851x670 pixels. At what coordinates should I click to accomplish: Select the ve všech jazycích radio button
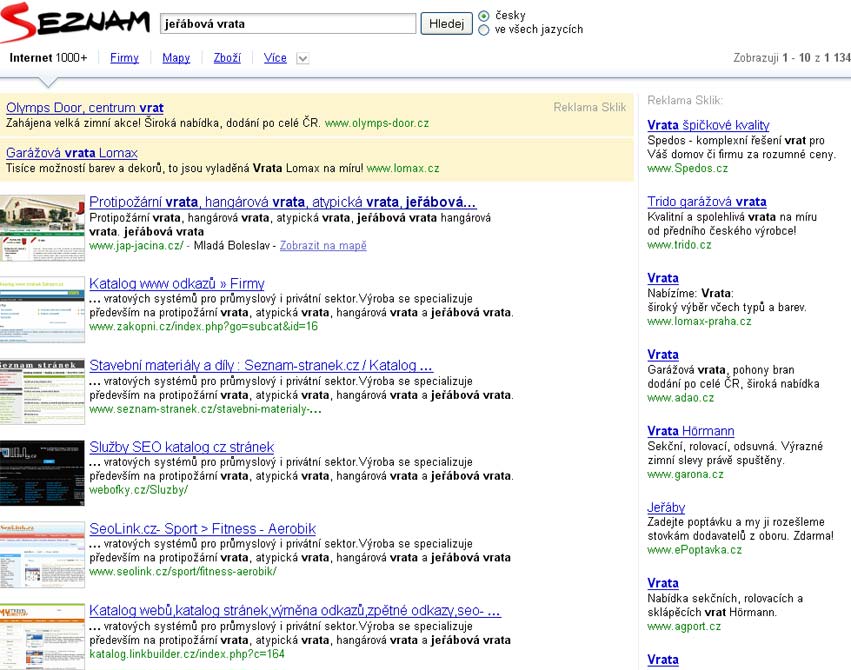(484, 30)
